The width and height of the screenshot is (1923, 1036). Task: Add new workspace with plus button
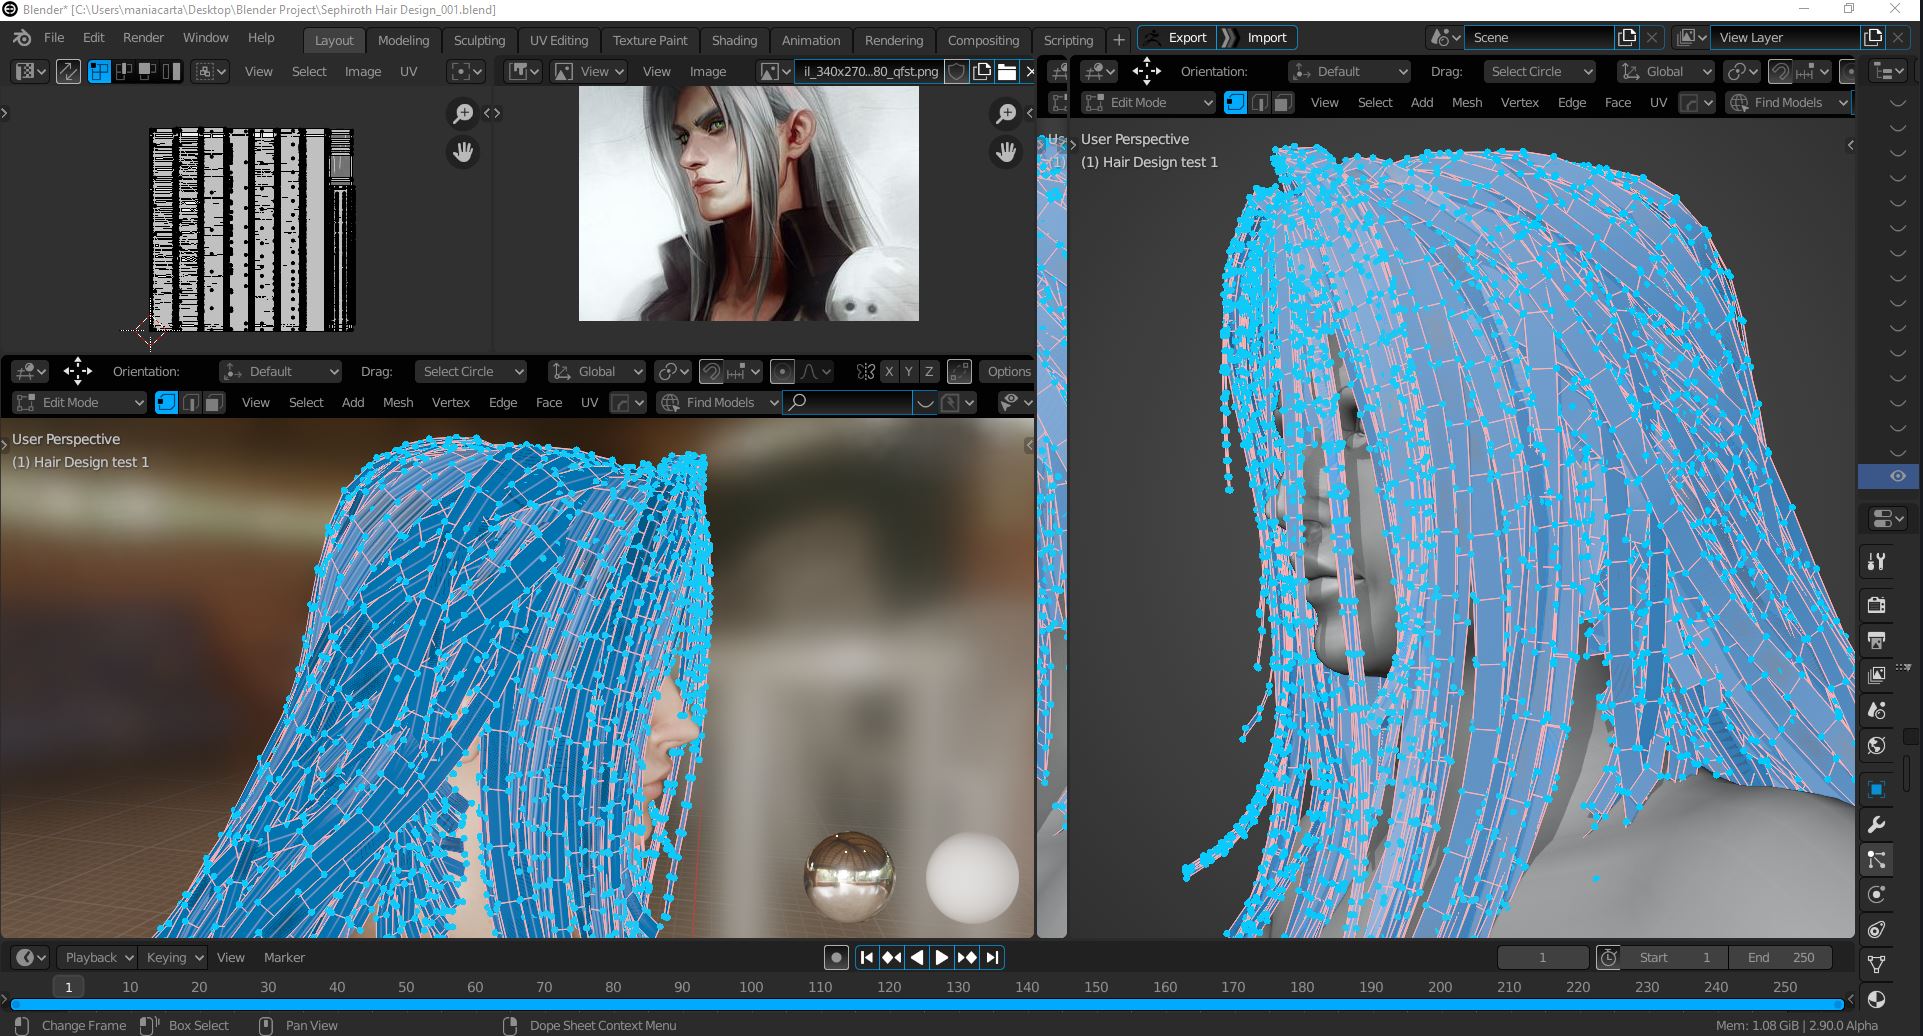click(1119, 40)
